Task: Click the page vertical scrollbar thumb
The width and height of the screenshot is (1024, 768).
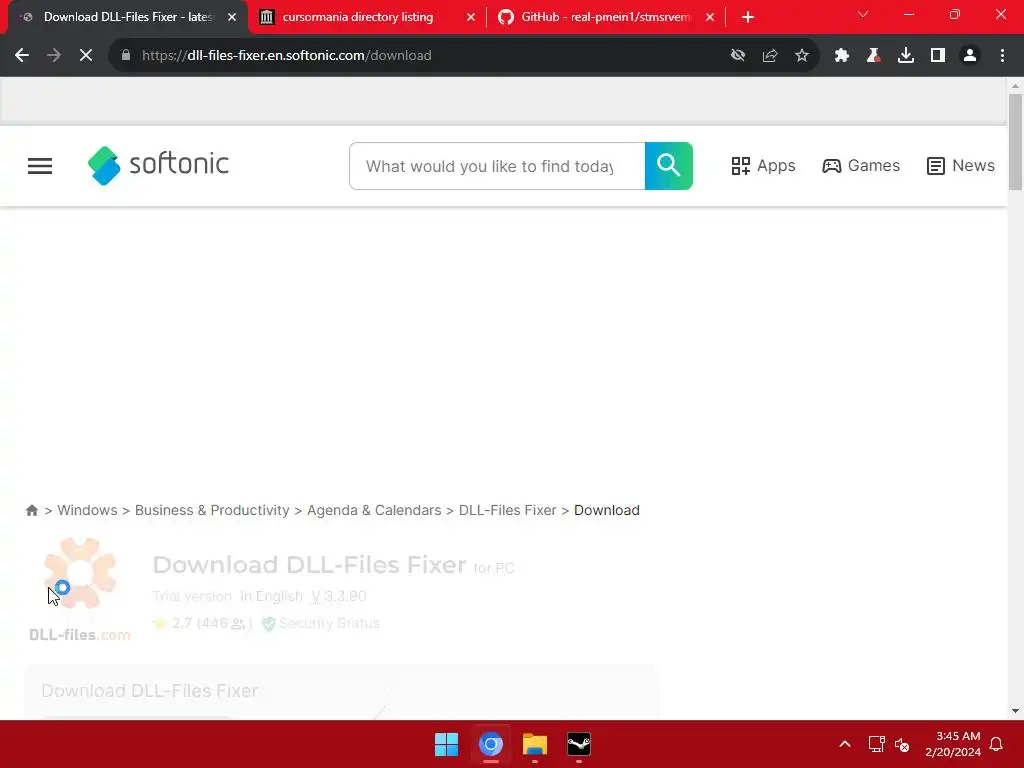Action: pyautogui.click(x=1015, y=141)
